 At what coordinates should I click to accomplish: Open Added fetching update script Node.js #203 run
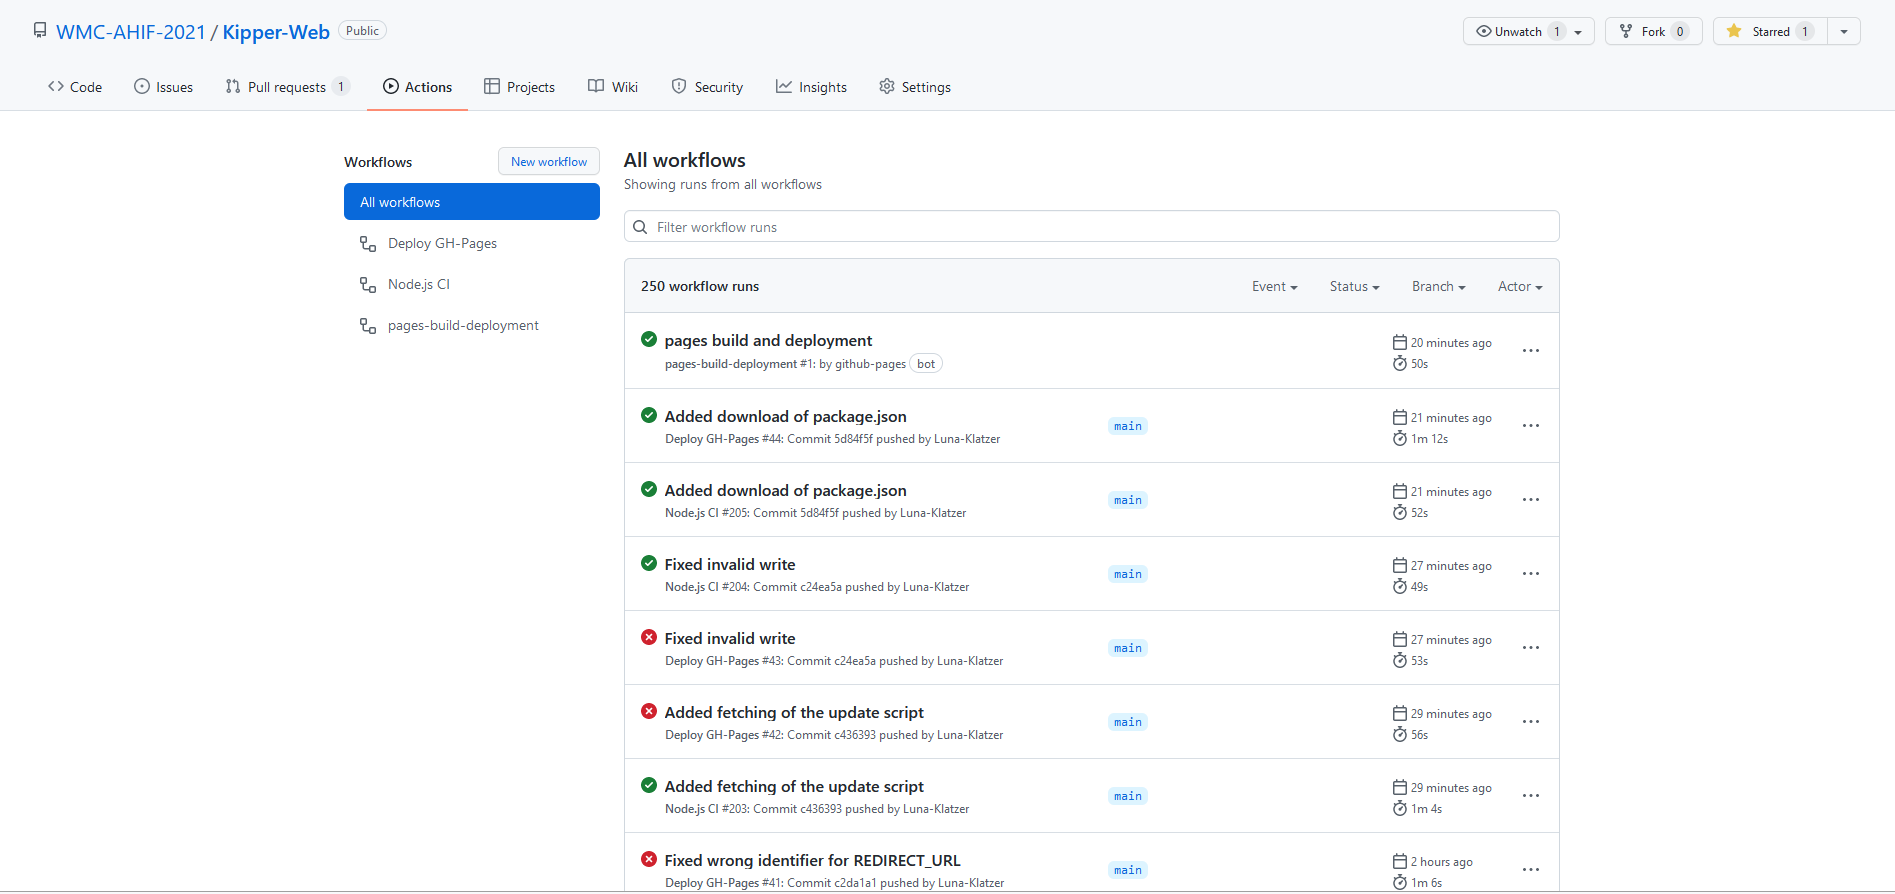[794, 786]
